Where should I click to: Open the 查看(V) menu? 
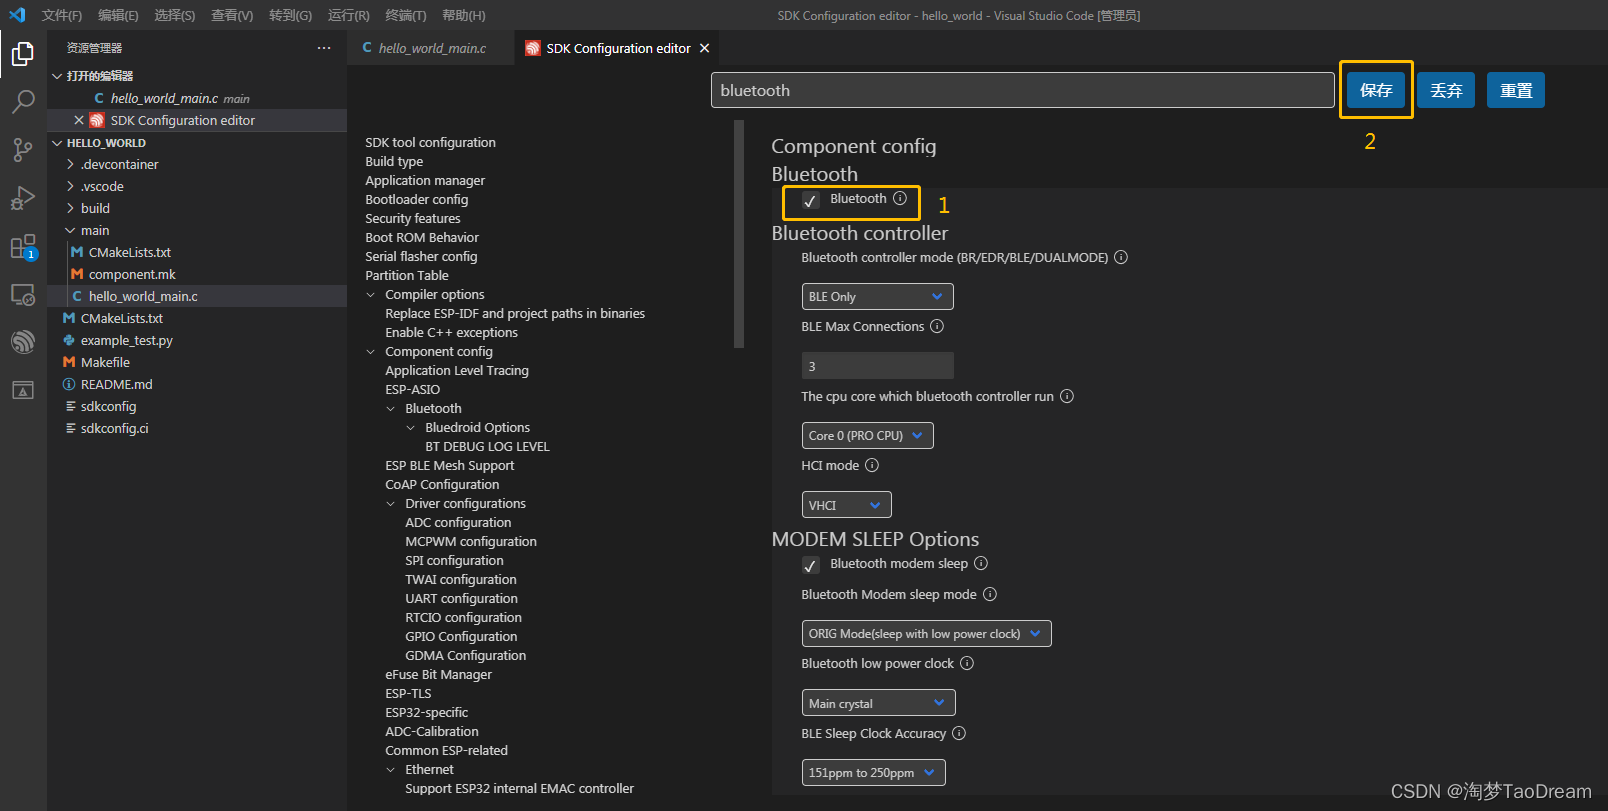click(232, 15)
